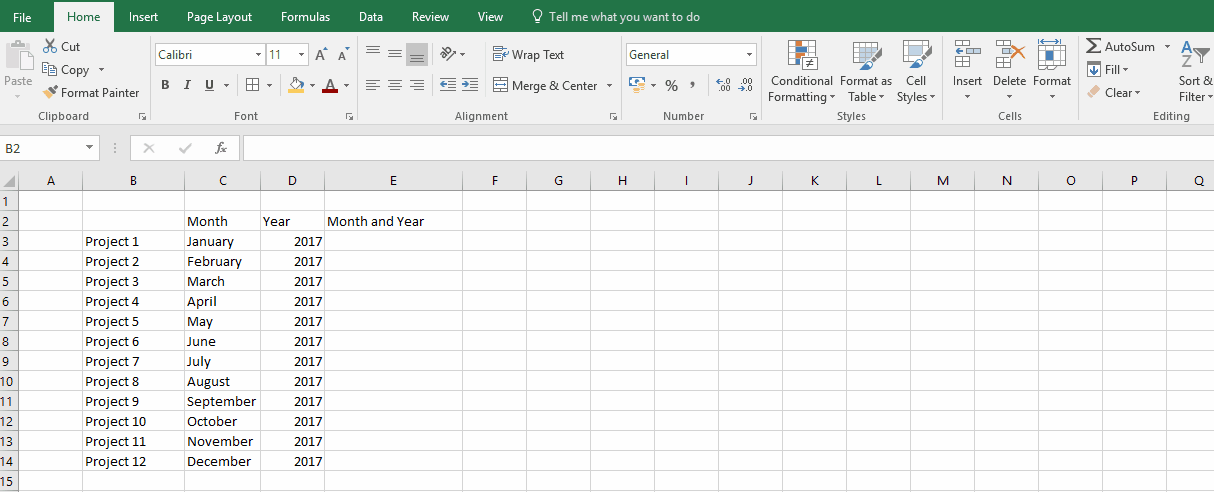The width and height of the screenshot is (1214, 492).
Task: Click the Cut scissors icon
Action: coord(50,47)
